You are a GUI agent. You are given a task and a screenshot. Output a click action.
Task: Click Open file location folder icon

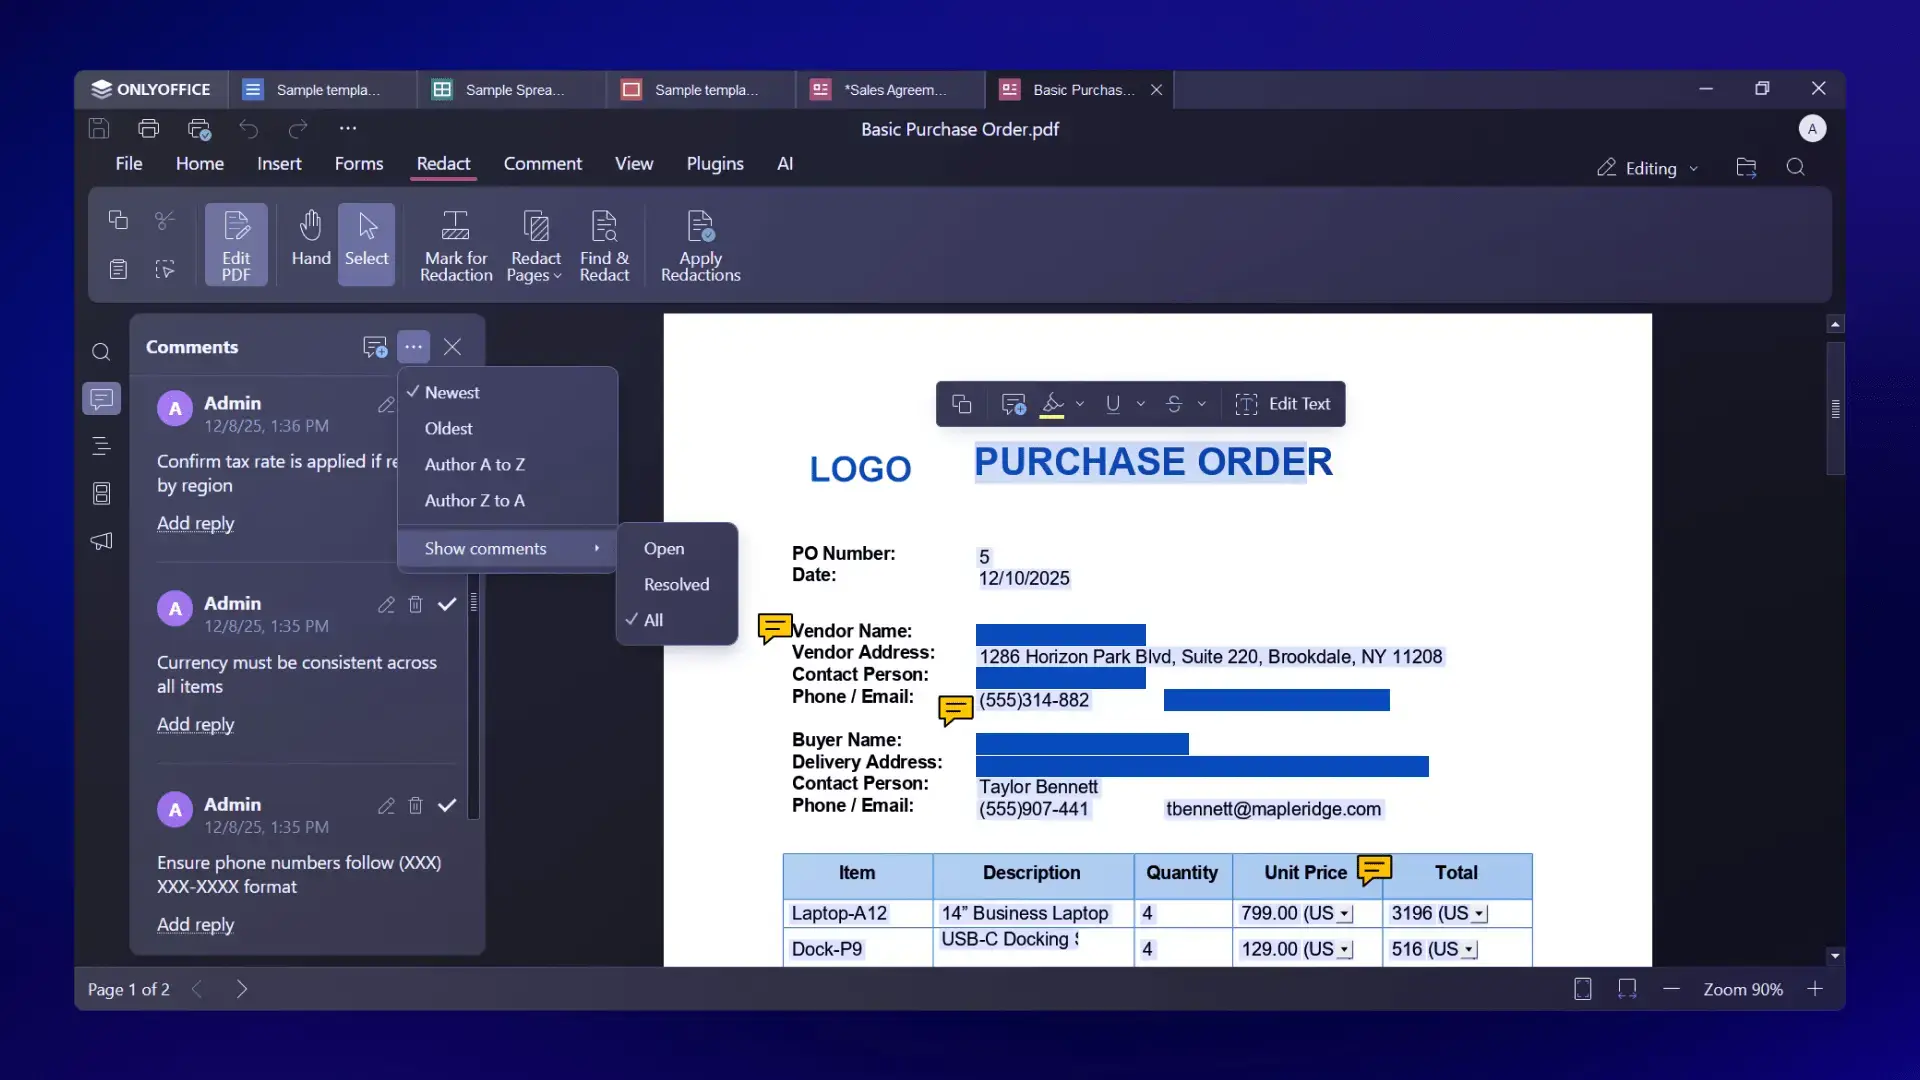pyautogui.click(x=1746, y=168)
